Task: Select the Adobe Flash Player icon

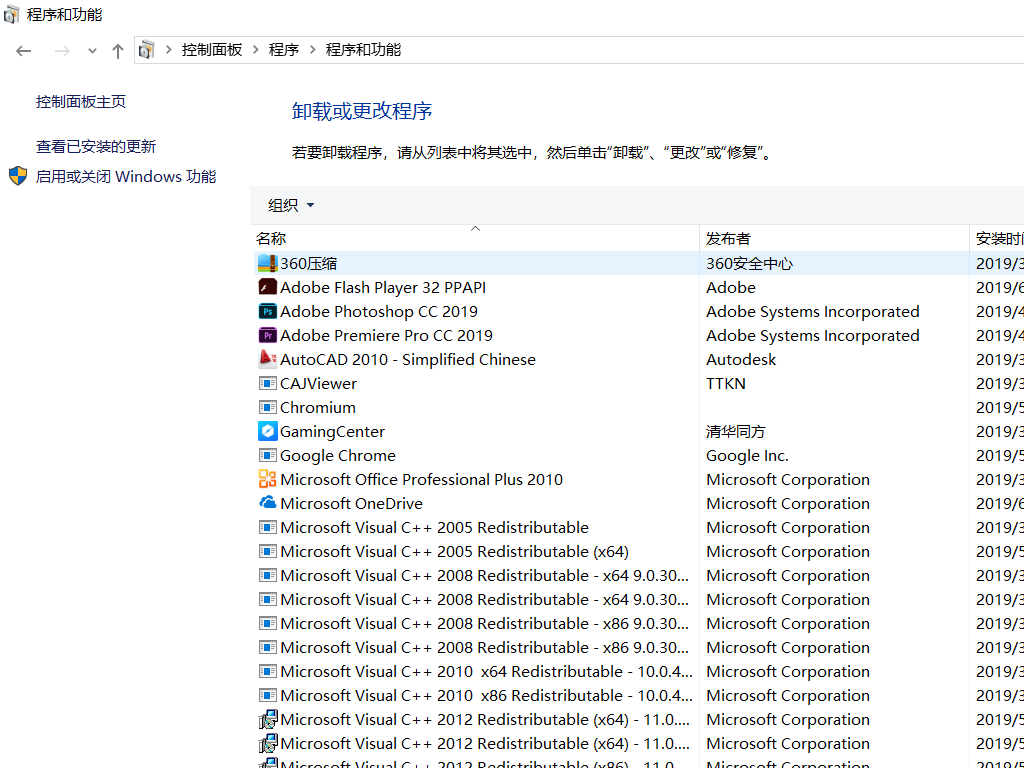Action: click(x=267, y=287)
